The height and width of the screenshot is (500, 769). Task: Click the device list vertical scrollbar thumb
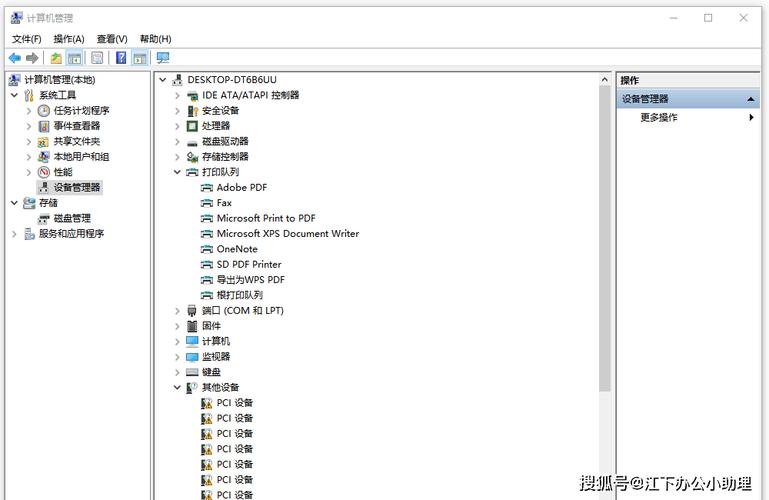(605, 239)
